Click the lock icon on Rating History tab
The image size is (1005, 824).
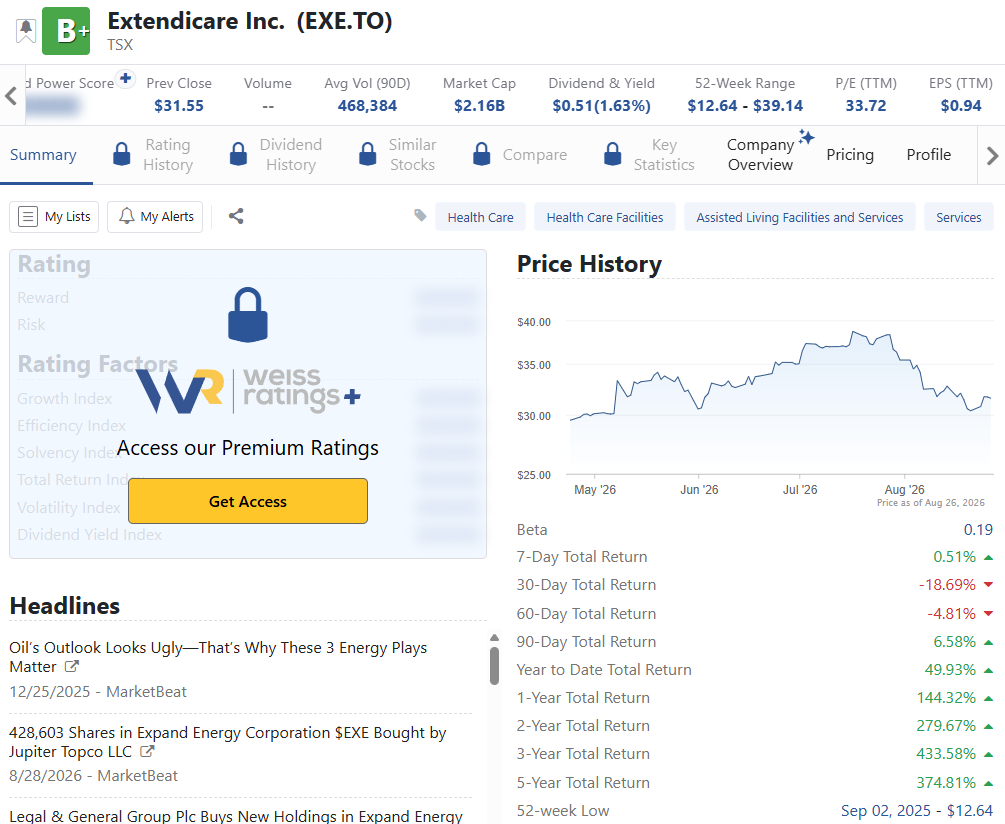click(x=122, y=154)
